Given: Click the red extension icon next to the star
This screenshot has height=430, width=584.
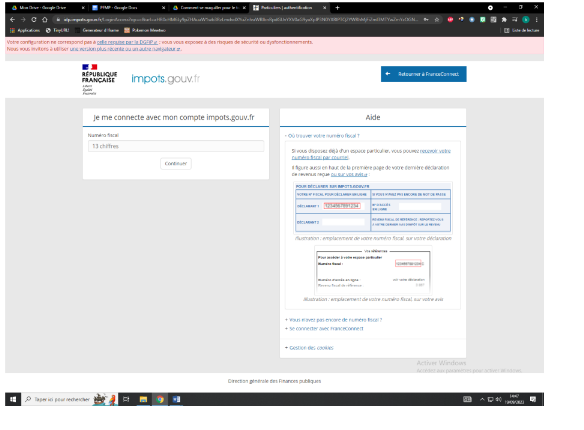Looking at the screenshot, I should click(450, 20).
